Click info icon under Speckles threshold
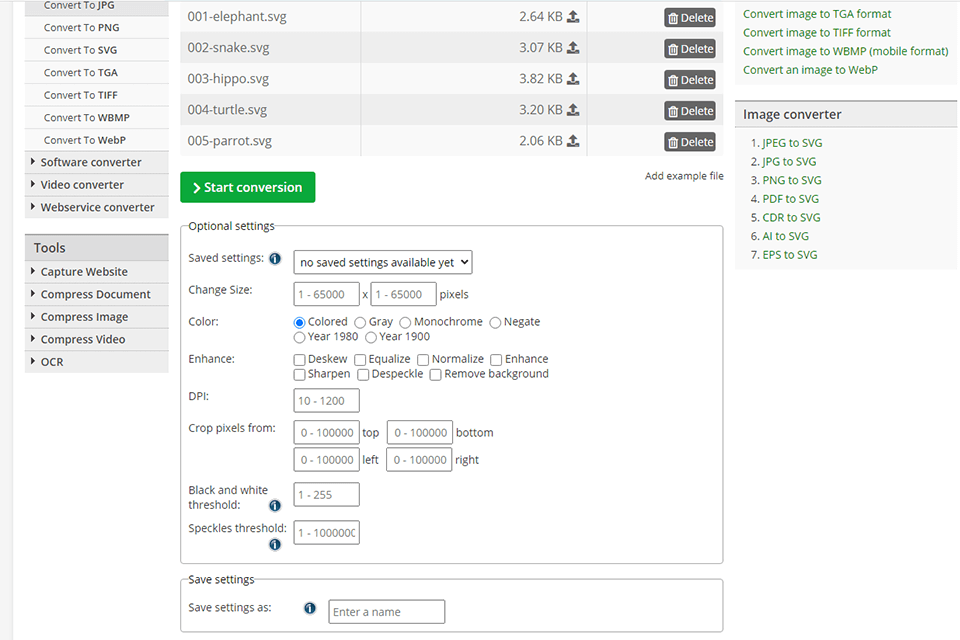 click(x=275, y=544)
